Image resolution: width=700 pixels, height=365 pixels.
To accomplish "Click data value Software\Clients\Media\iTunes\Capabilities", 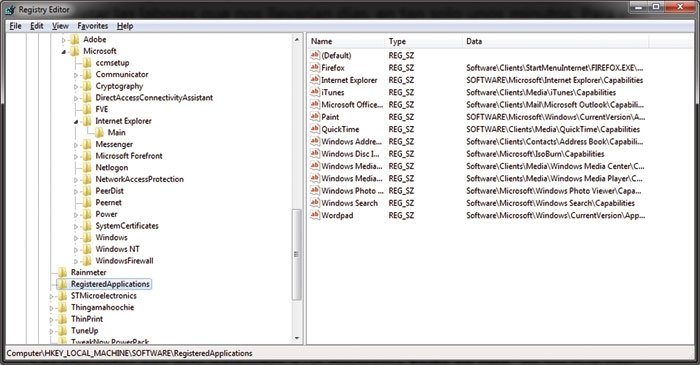I will (541, 92).
